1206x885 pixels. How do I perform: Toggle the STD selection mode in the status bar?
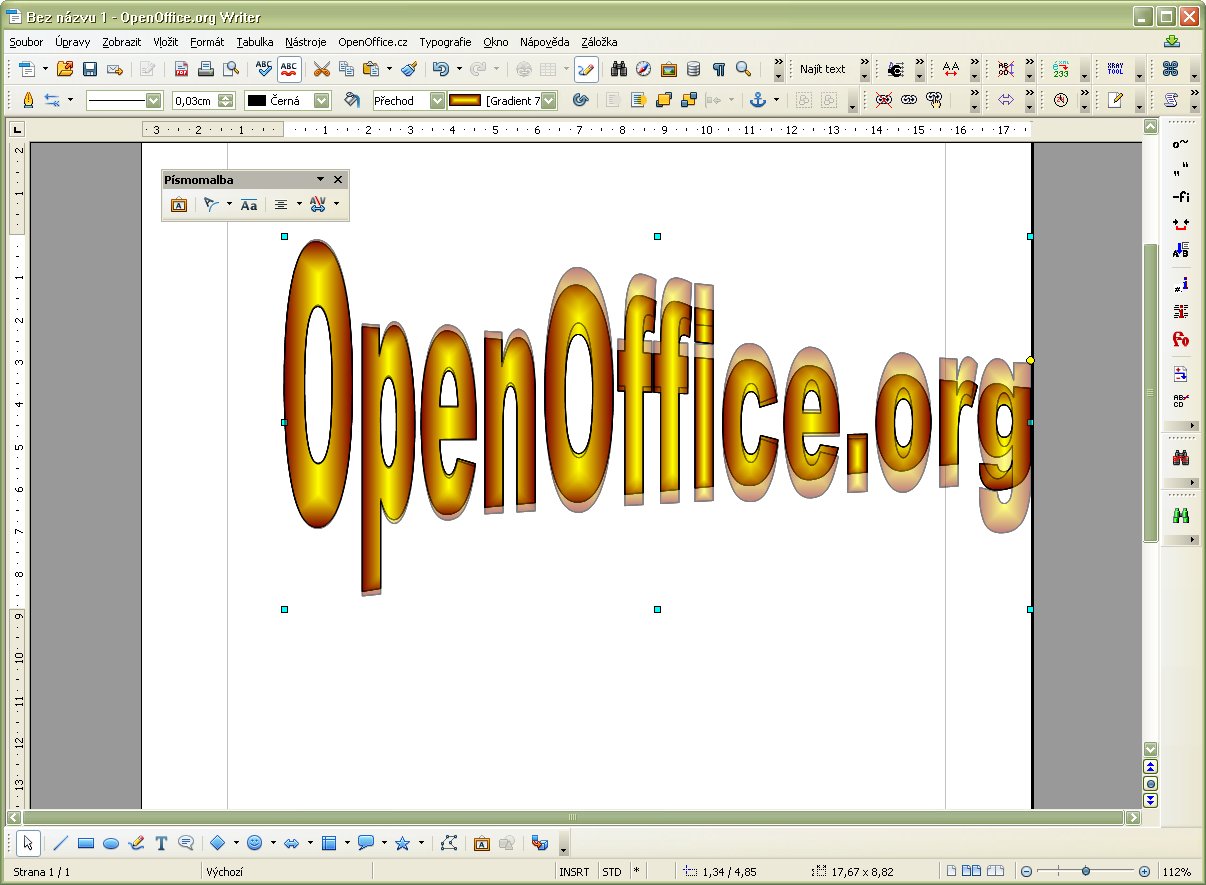(x=611, y=872)
